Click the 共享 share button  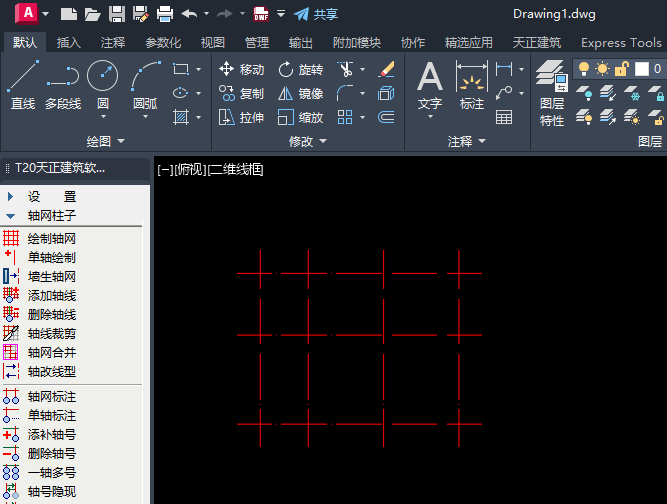316,14
